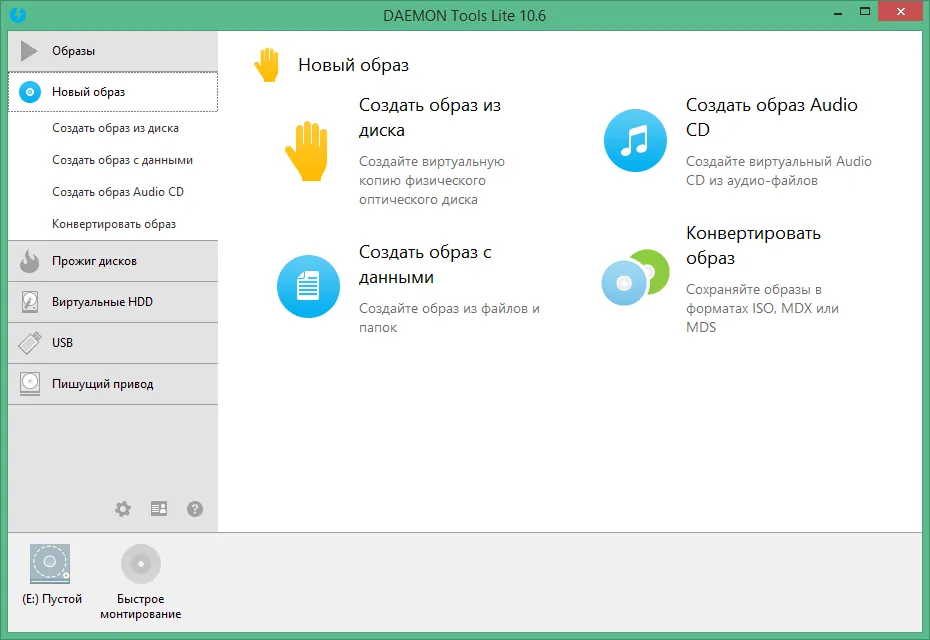
Task: Click the blue music note Audio CD icon
Action: (635, 141)
